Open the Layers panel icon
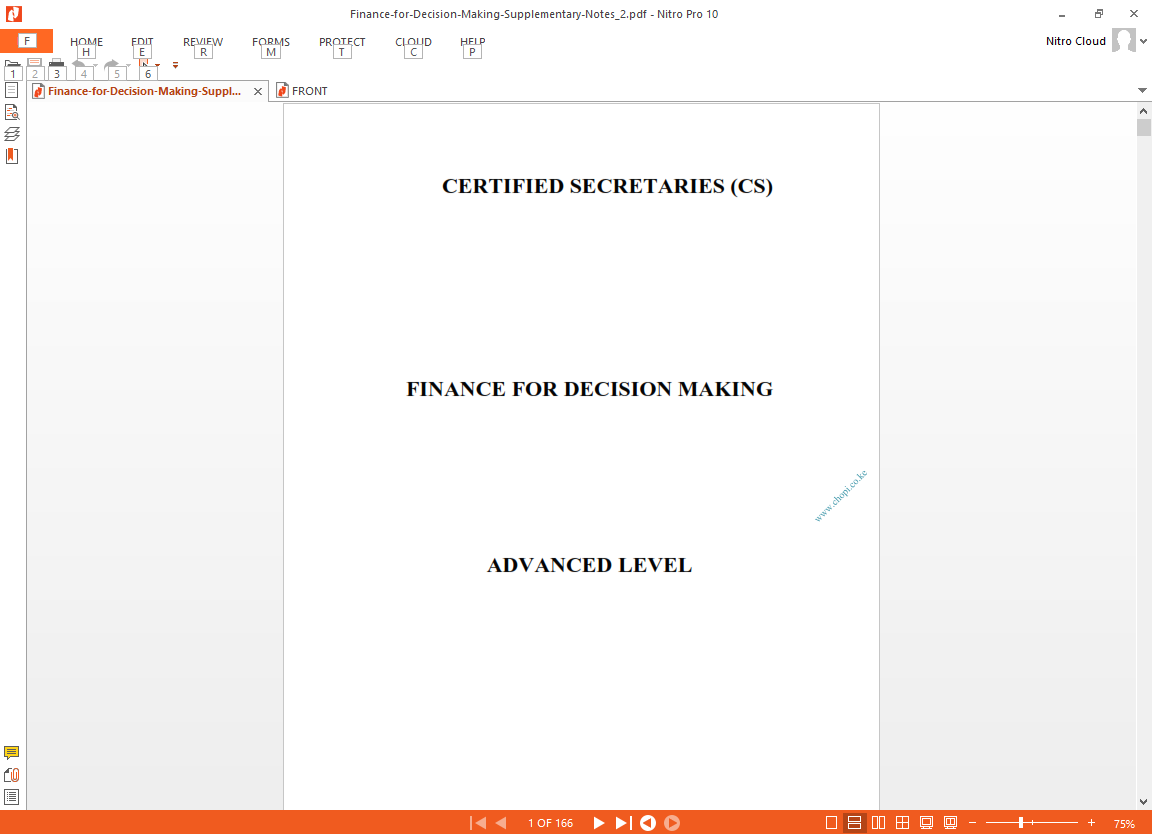The height and width of the screenshot is (834, 1152). click(12, 134)
